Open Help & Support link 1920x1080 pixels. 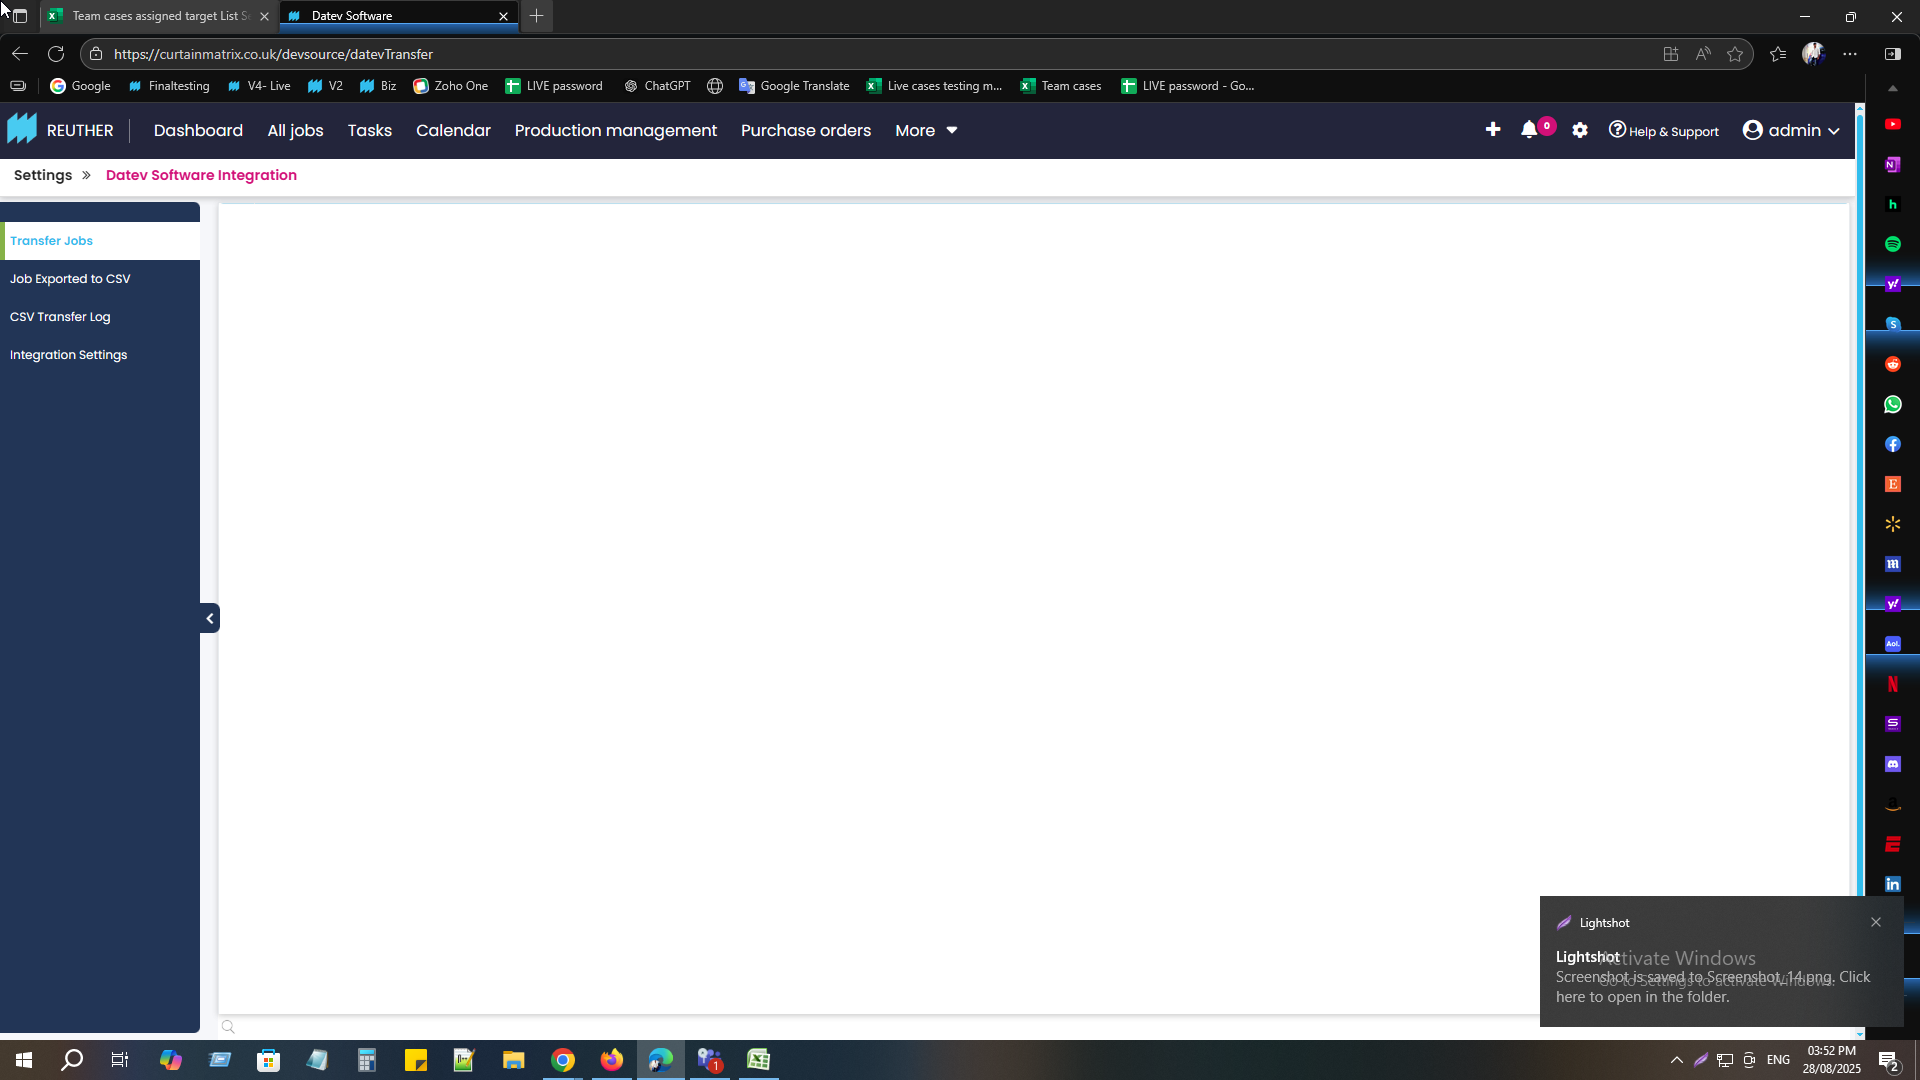(x=1663, y=131)
